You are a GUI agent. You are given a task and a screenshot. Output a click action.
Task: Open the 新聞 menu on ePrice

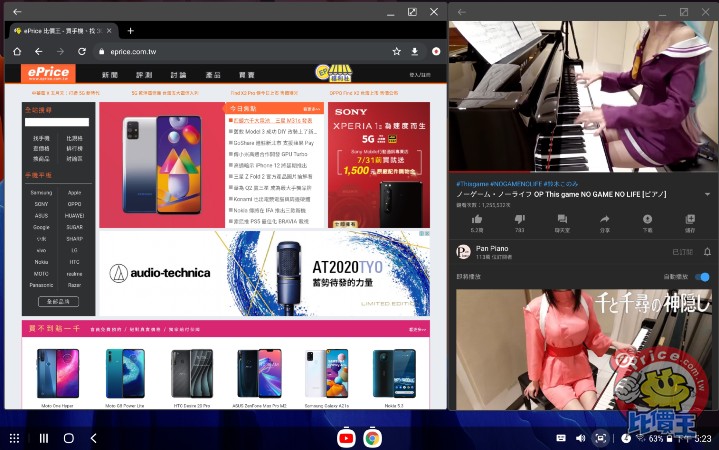coord(110,75)
